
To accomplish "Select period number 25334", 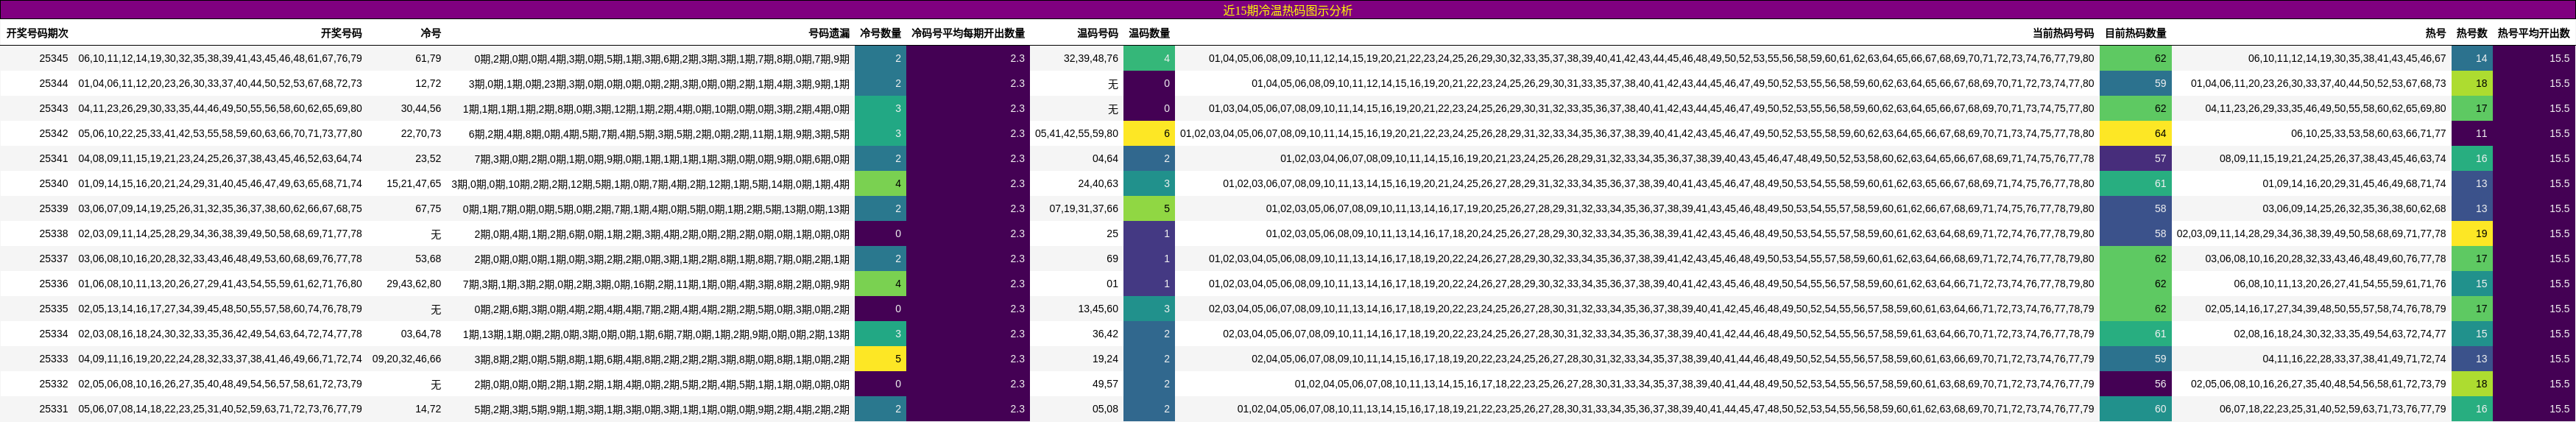I will [54, 333].
